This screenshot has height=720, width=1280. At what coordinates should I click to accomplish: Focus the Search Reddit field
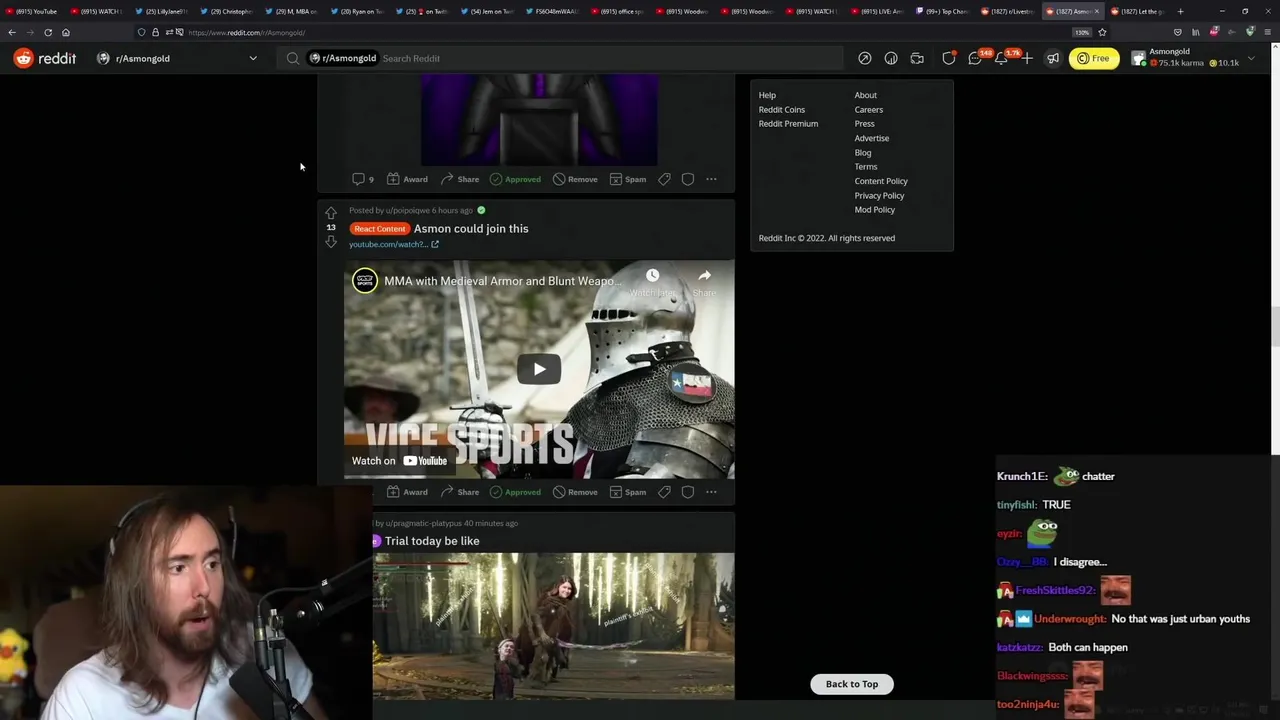pyautogui.click(x=560, y=58)
